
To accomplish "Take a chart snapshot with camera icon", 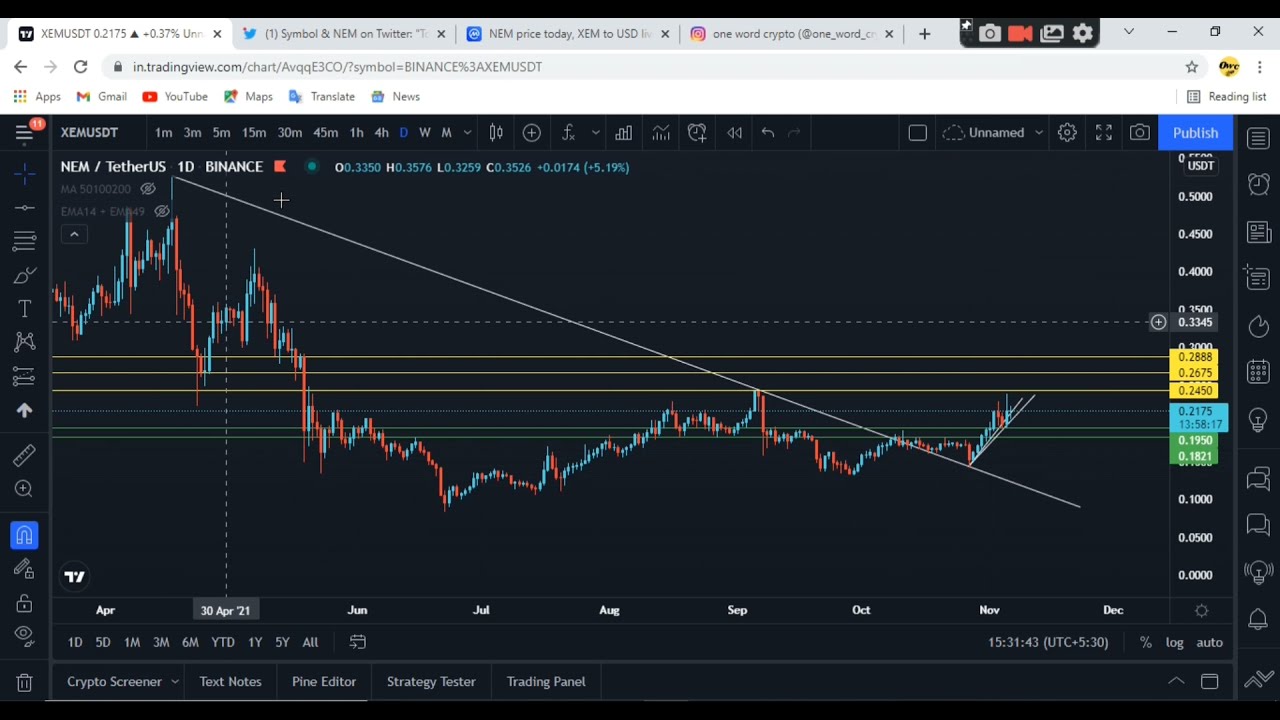I will click(1140, 133).
